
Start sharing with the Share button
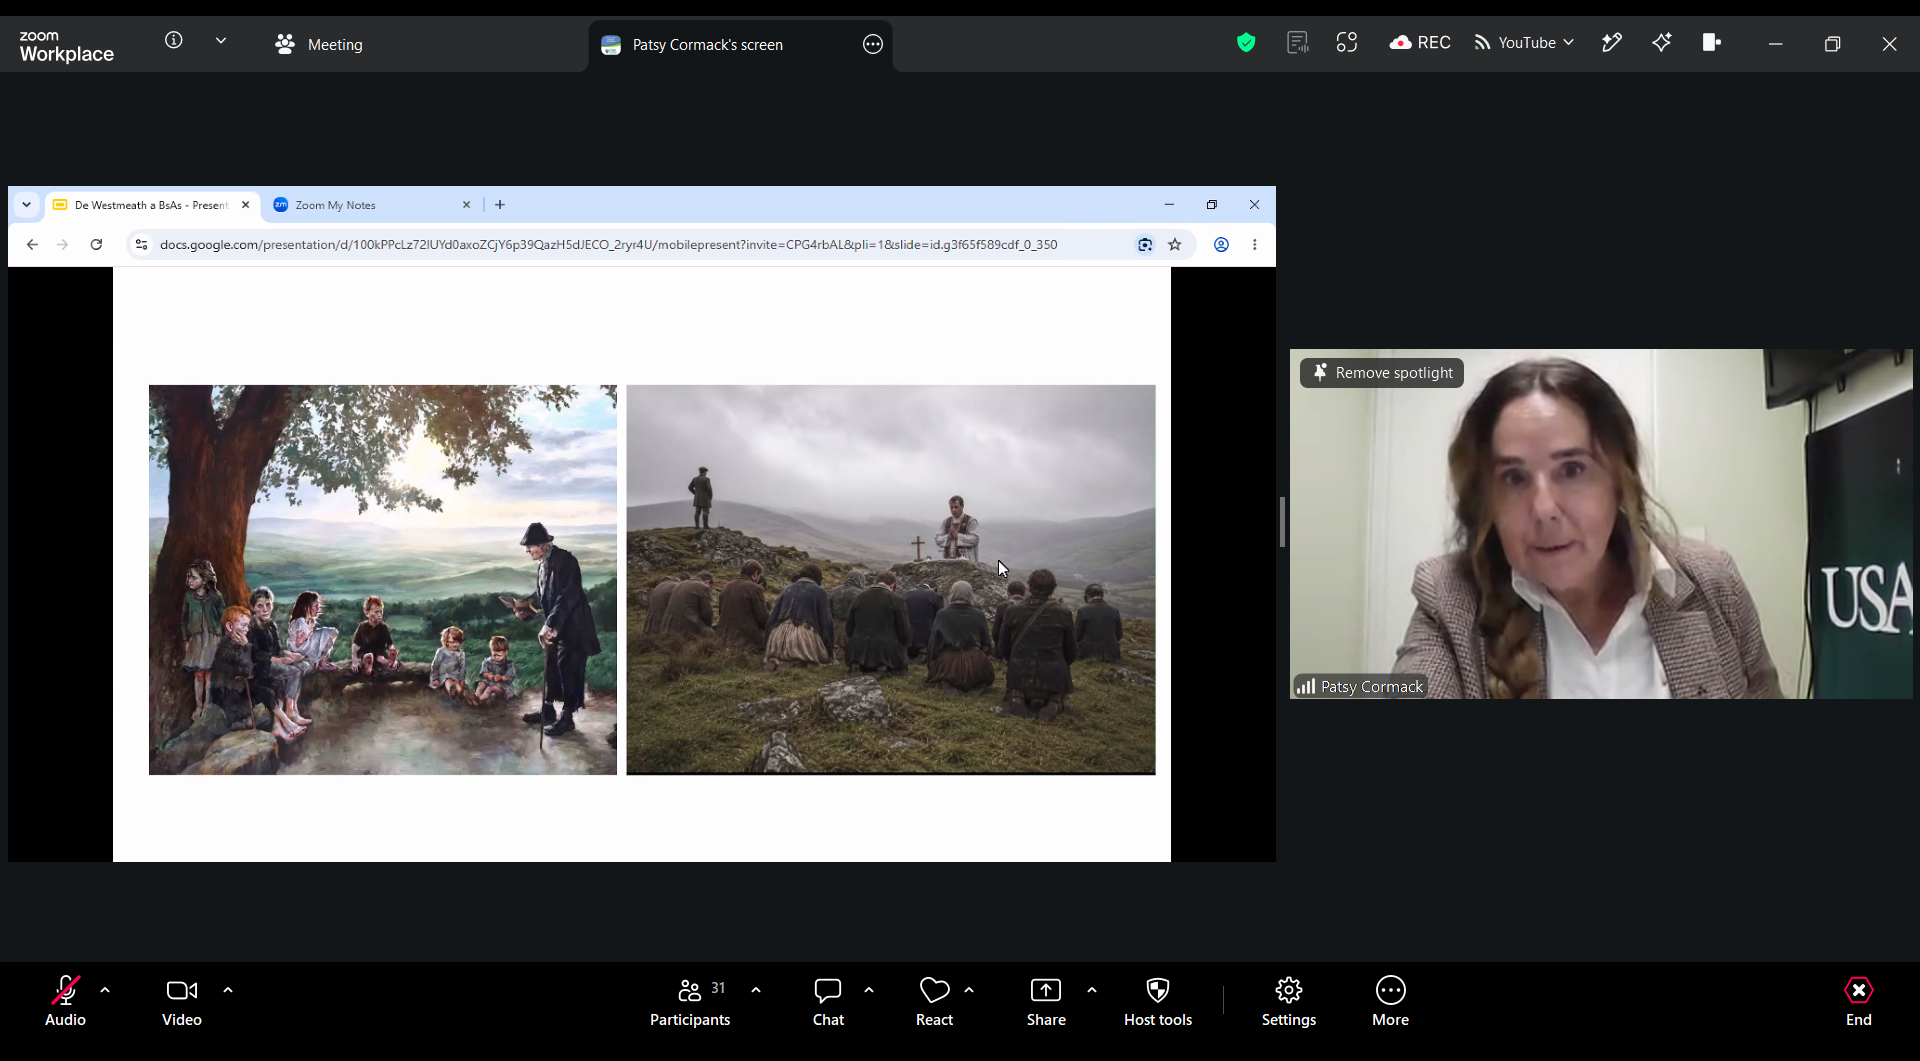pyautogui.click(x=1046, y=1002)
